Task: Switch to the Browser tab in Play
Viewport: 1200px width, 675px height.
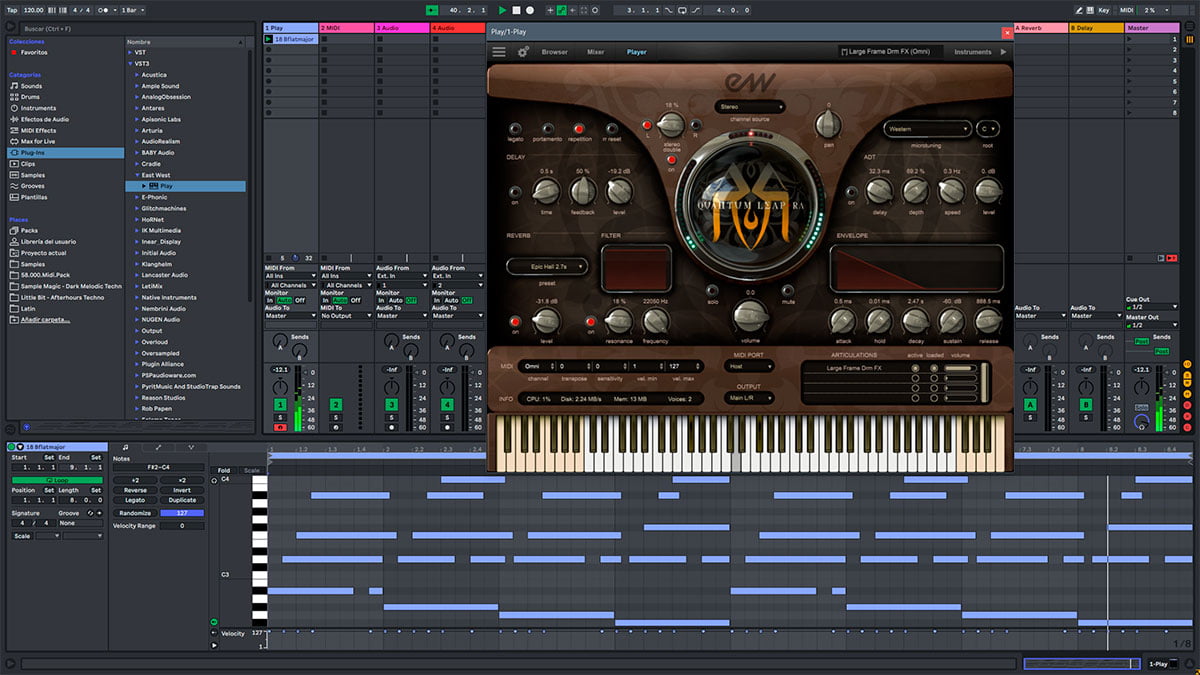Action: [x=554, y=52]
